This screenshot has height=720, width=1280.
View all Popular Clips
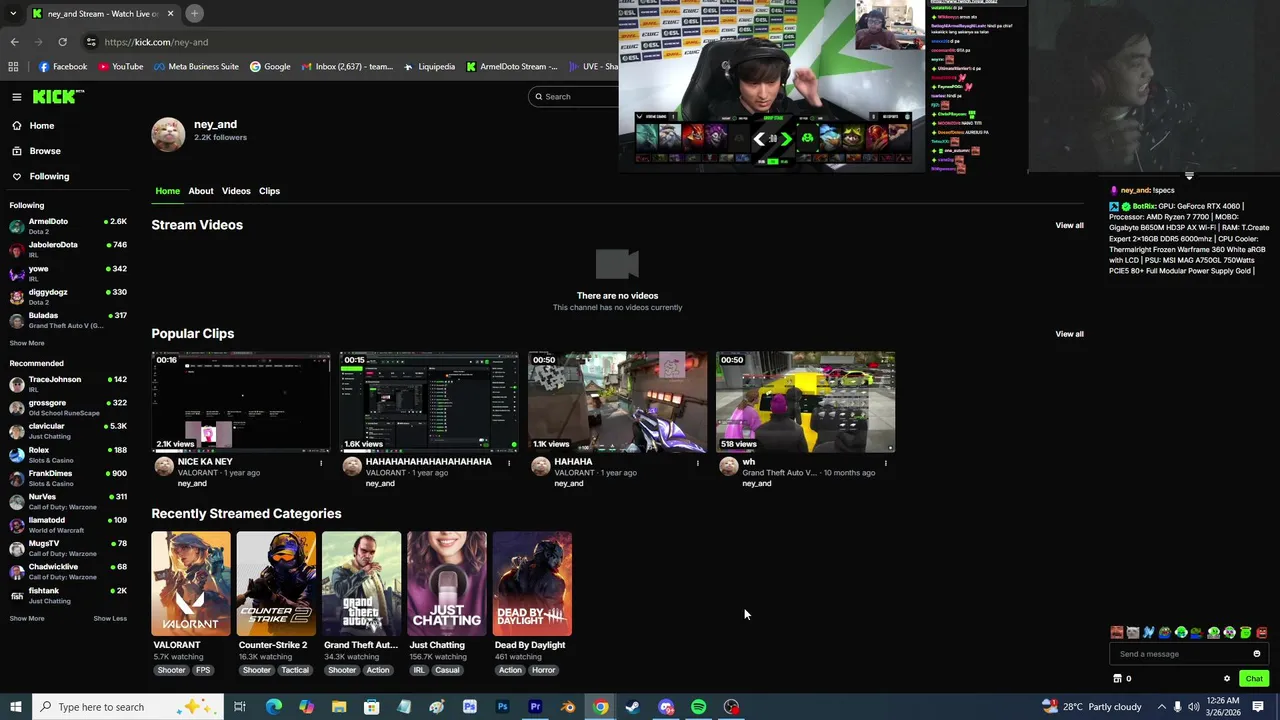pyautogui.click(x=1069, y=334)
